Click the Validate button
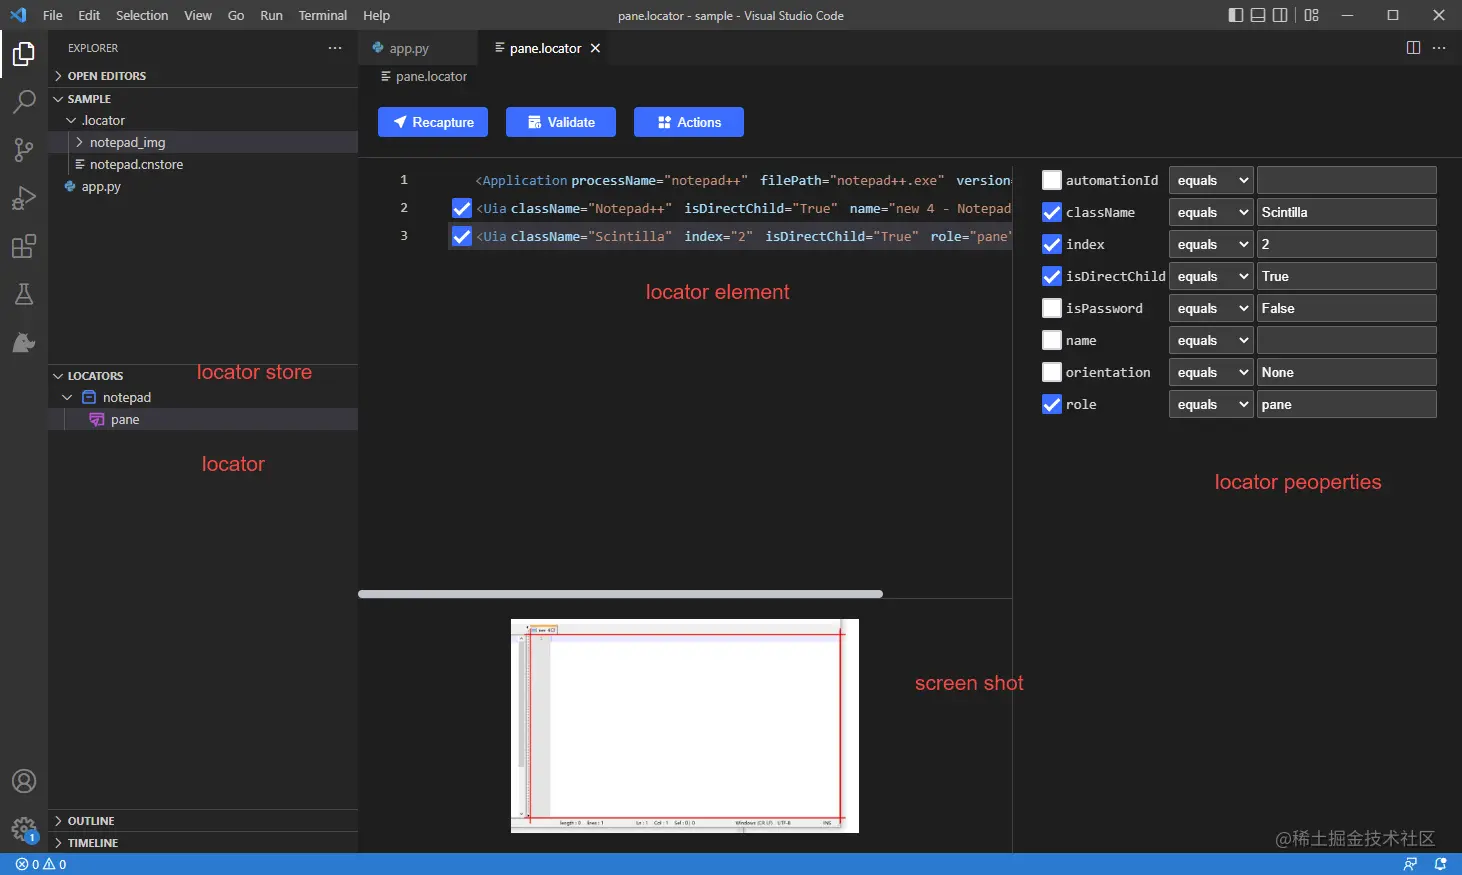 (x=560, y=121)
